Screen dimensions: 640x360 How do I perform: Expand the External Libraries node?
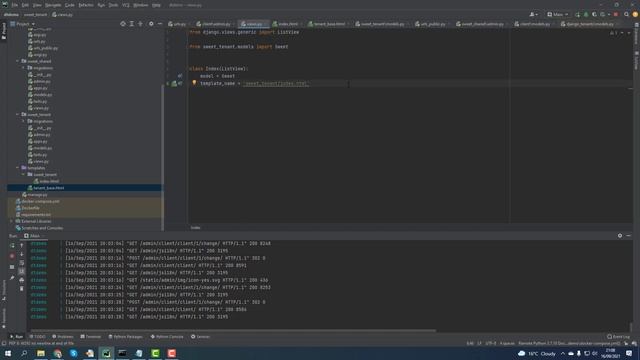point(11,221)
